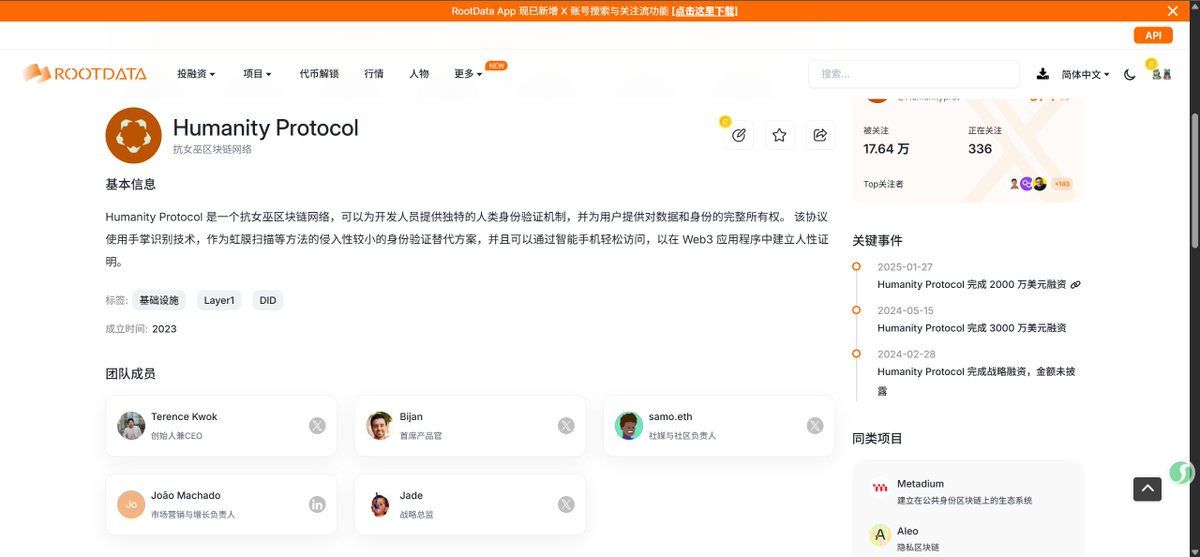The width and height of the screenshot is (1200, 557).
Task: Click the 17.64 万 followers count
Action: coord(886,149)
